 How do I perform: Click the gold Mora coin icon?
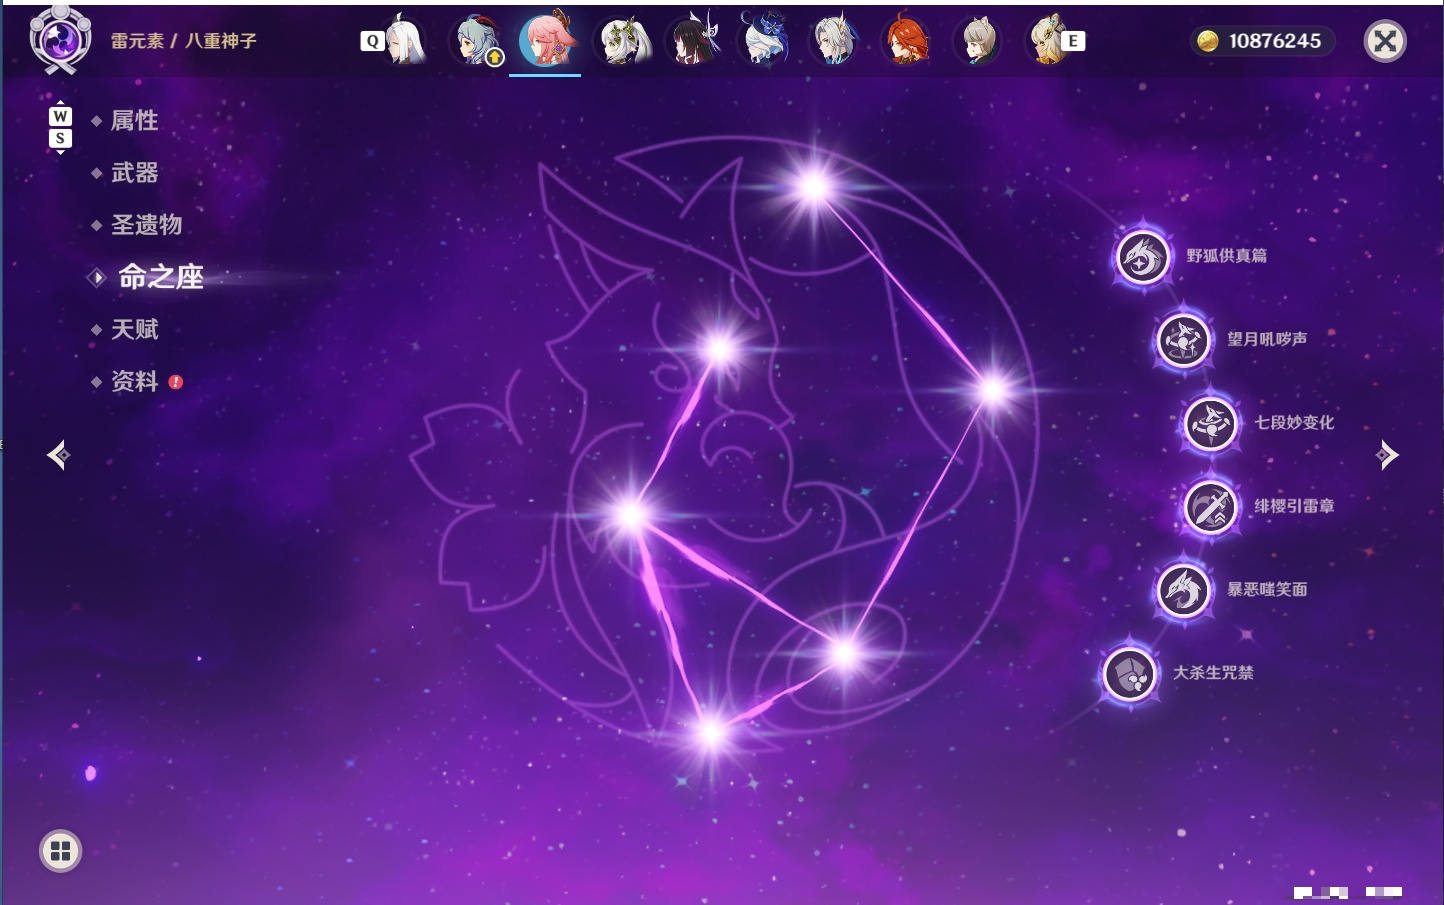tap(1208, 41)
